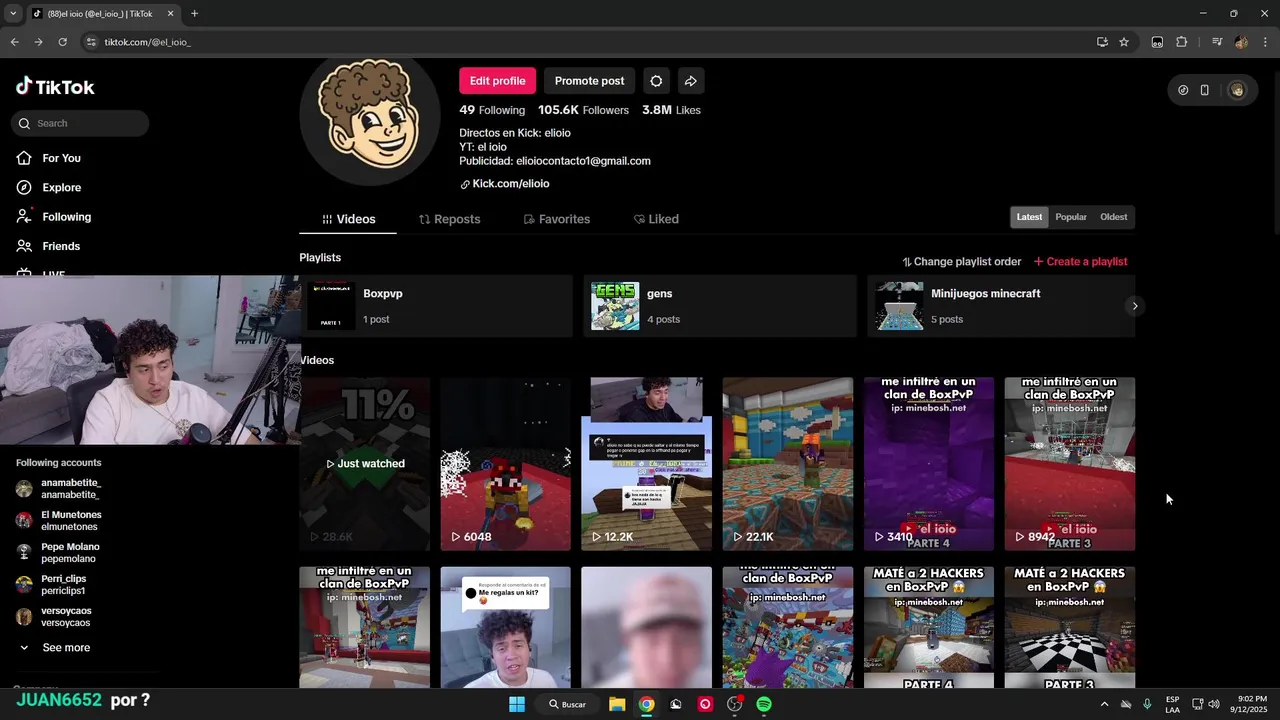Click Change playlist order

(961, 262)
